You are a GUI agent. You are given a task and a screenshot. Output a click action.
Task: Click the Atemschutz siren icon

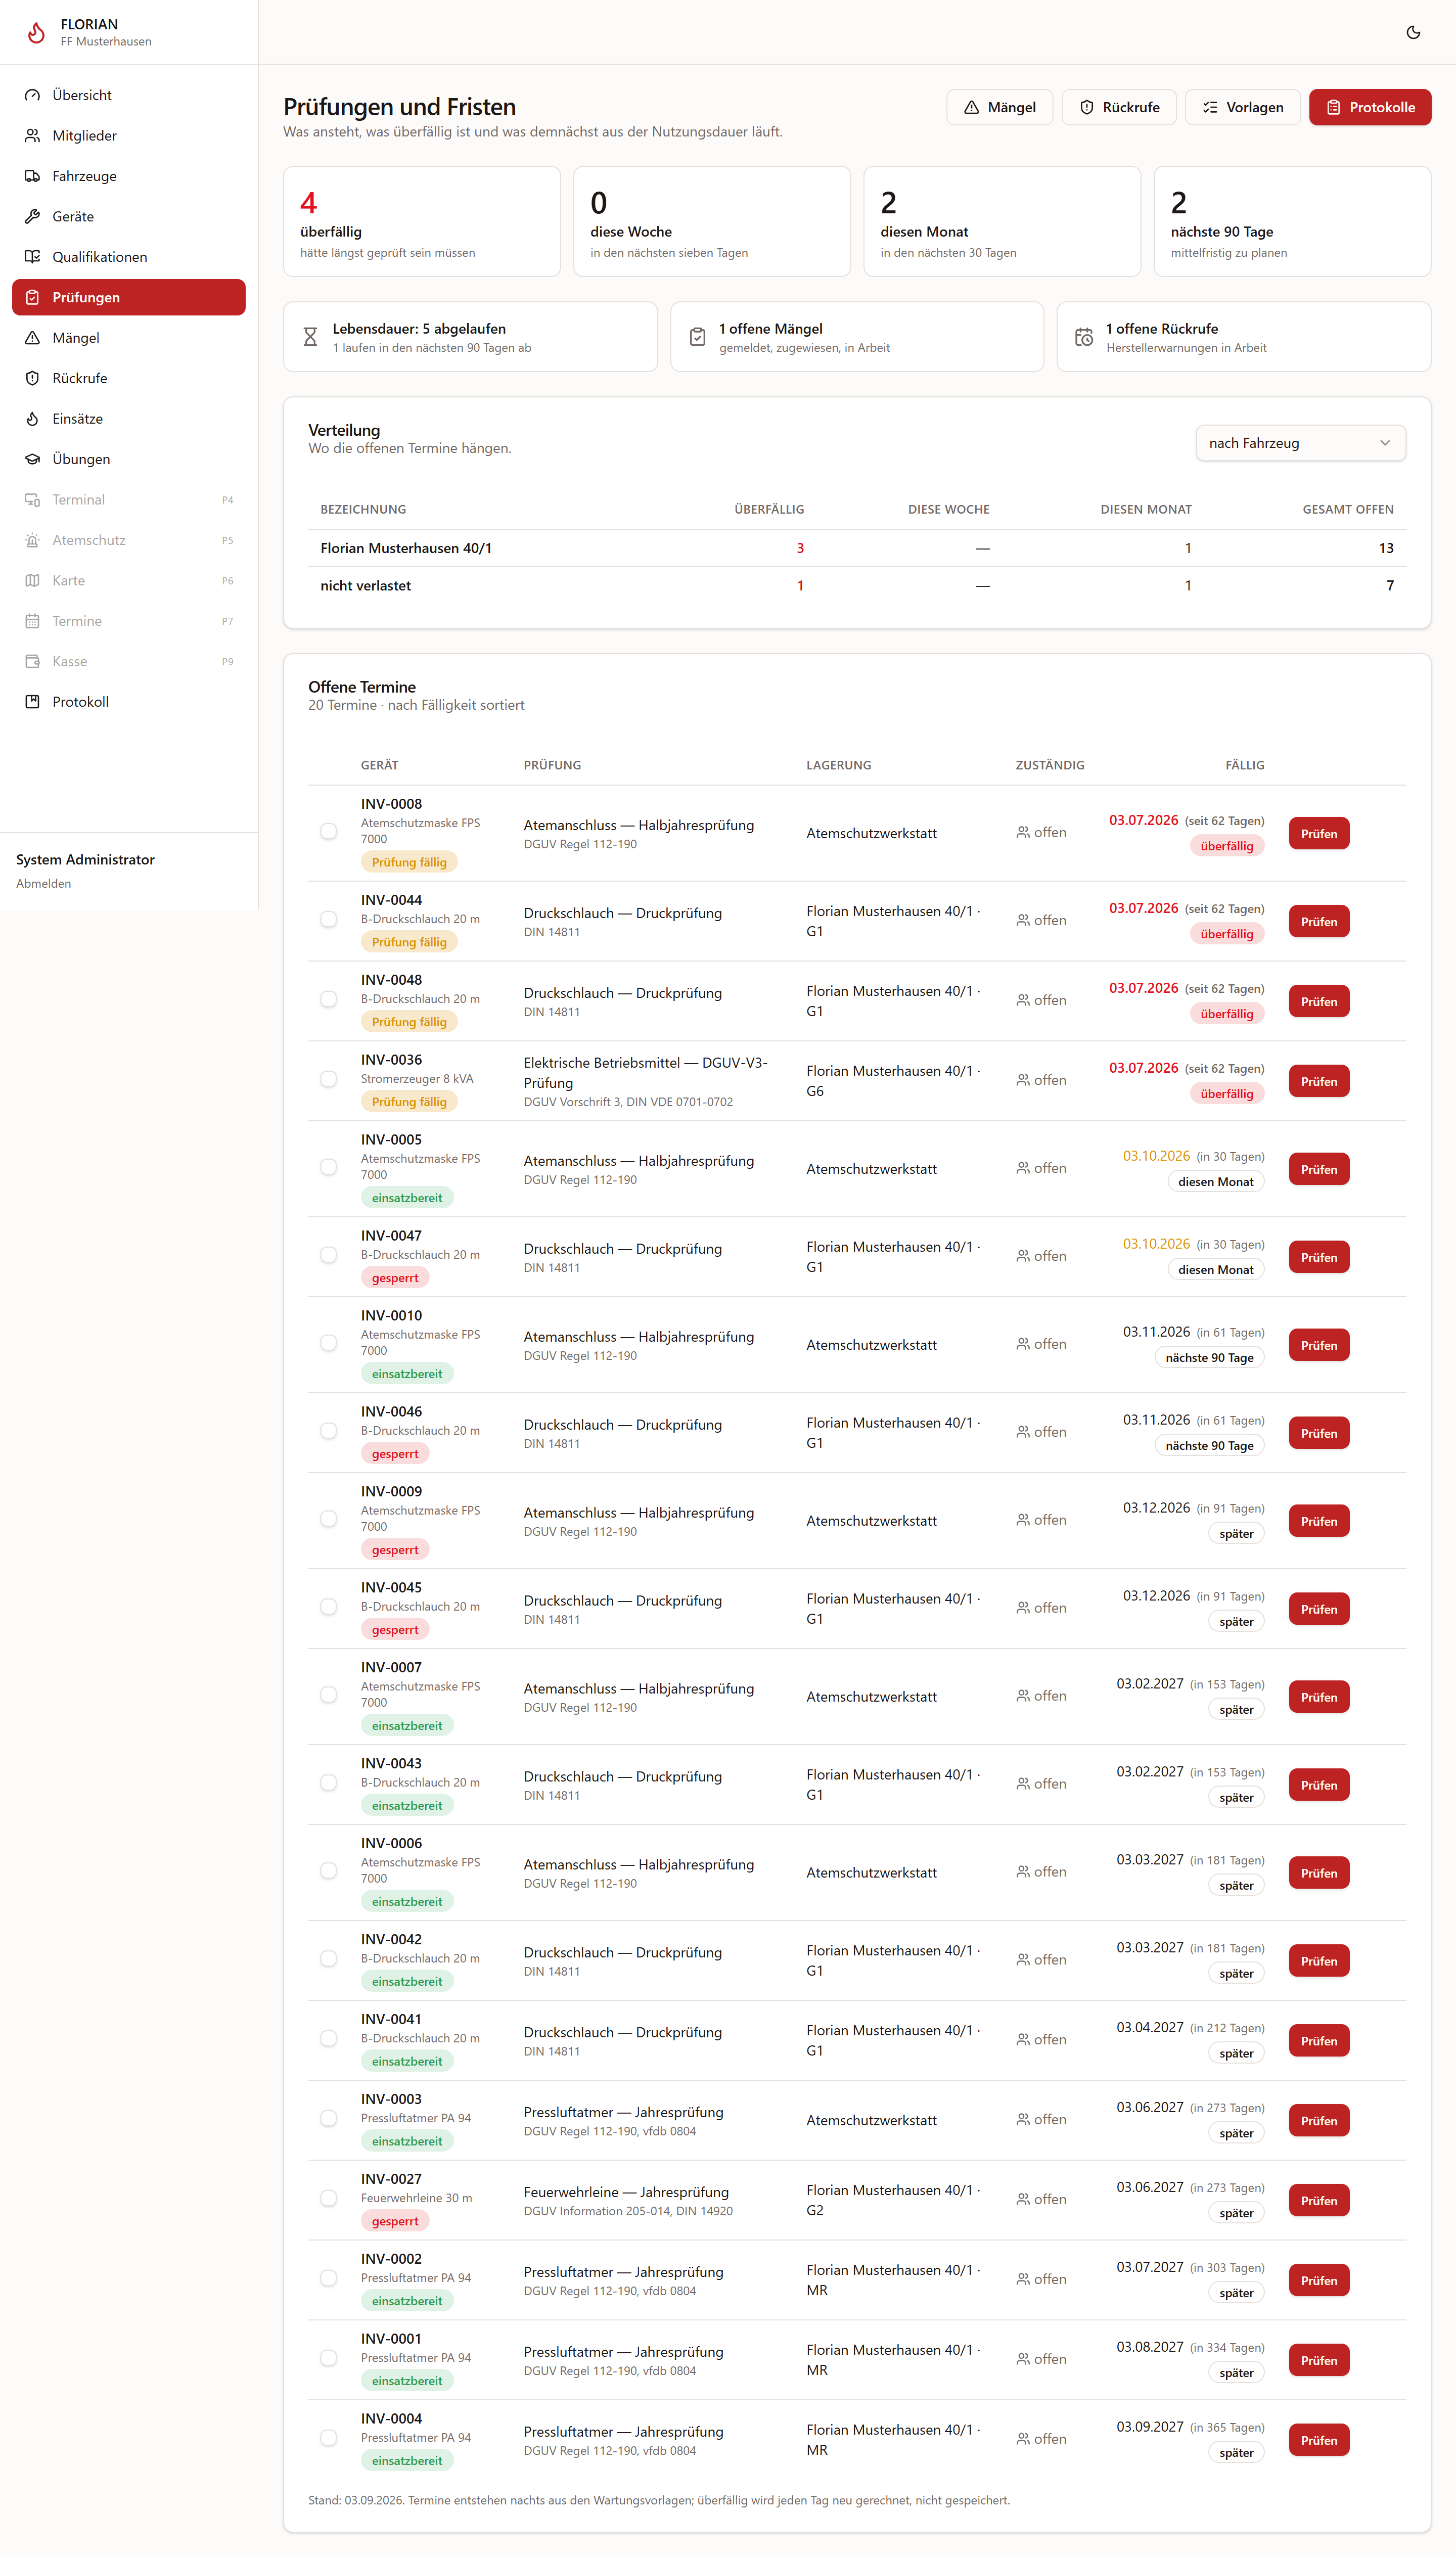tap(32, 540)
